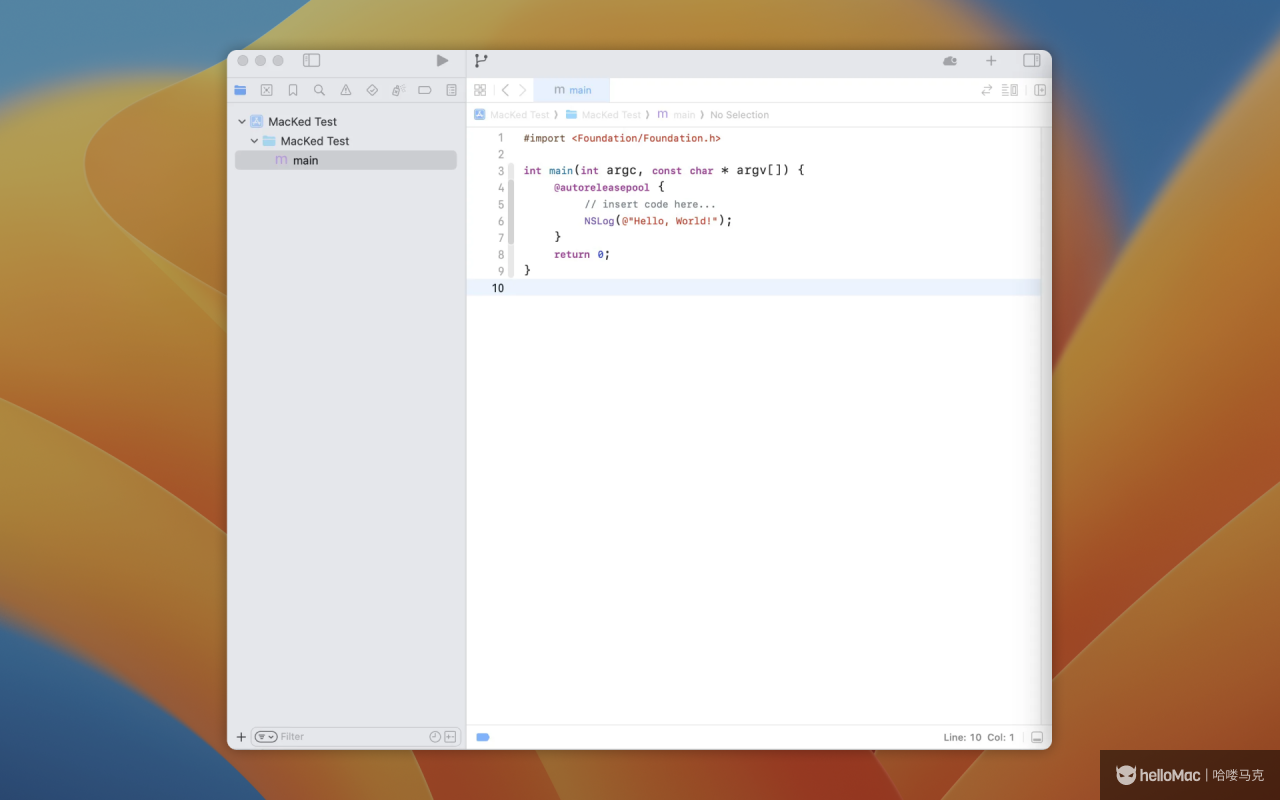Click MacKed Test folder in jump bar
Viewport: 1280px width, 800px height.
(x=604, y=115)
